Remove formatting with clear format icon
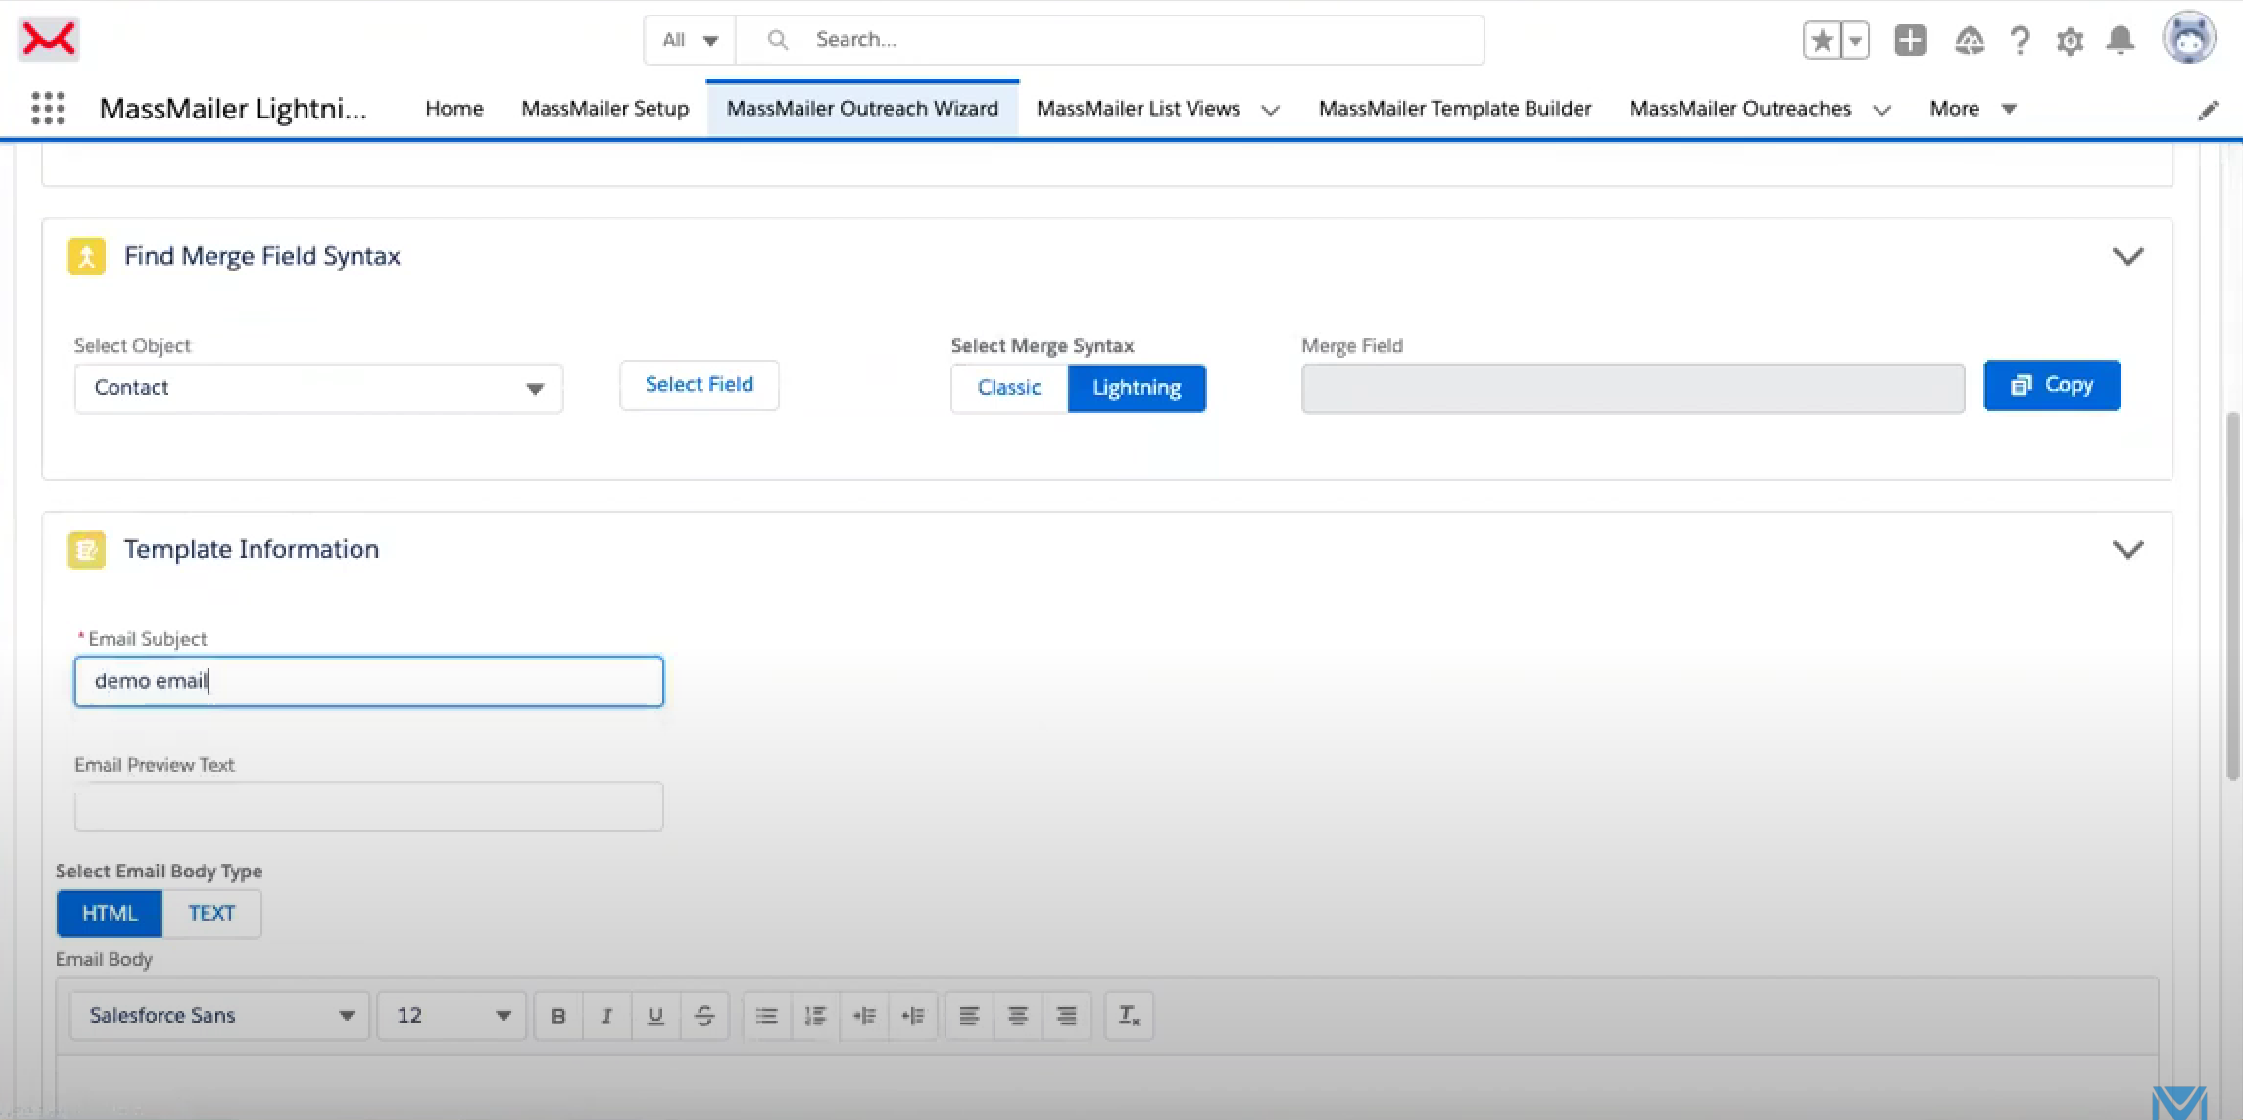The height and width of the screenshot is (1120, 2243). pos(1129,1016)
